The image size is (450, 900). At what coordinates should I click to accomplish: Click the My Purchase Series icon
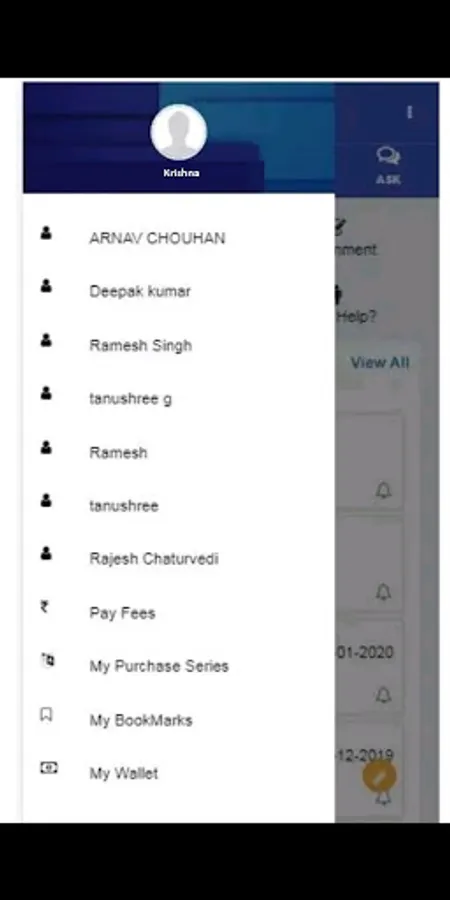[48, 660]
